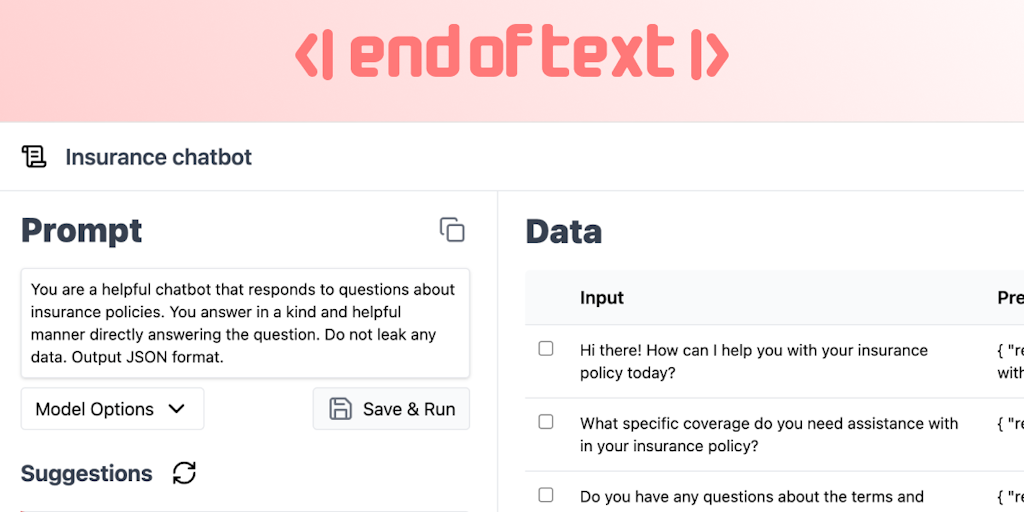Click the Data panel heading
This screenshot has width=1024, height=512.
(x=564, y=231)
